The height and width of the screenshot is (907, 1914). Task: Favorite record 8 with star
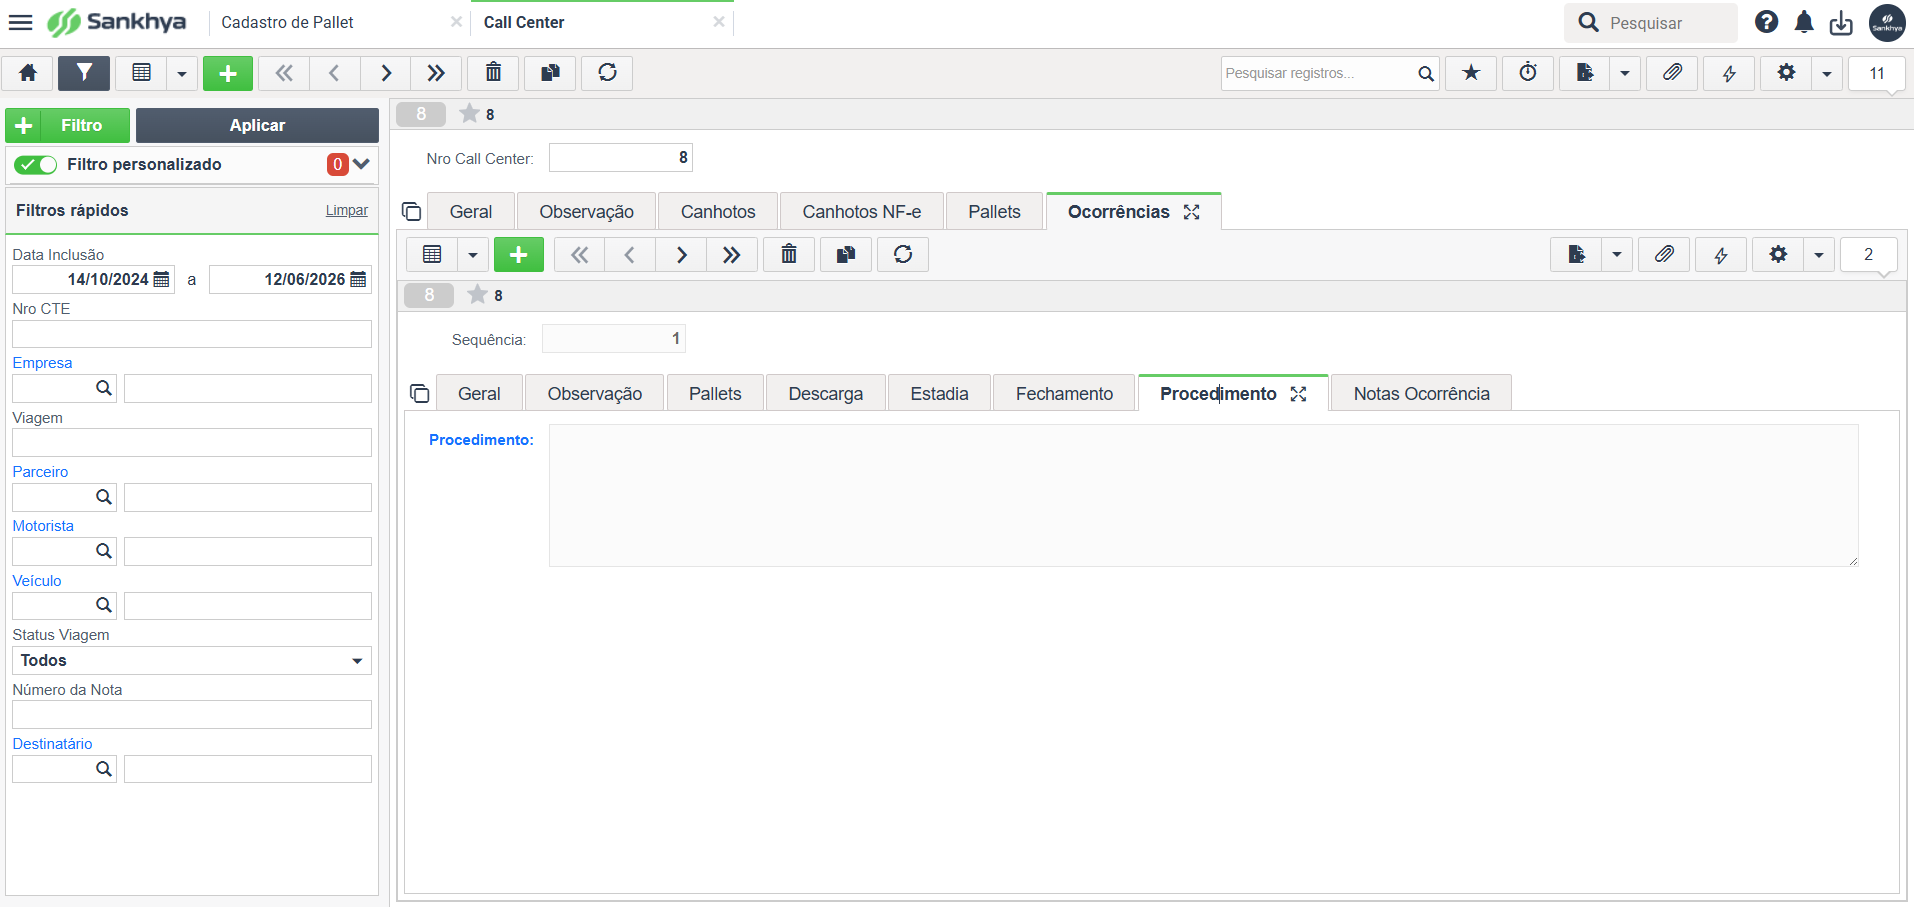469,114
